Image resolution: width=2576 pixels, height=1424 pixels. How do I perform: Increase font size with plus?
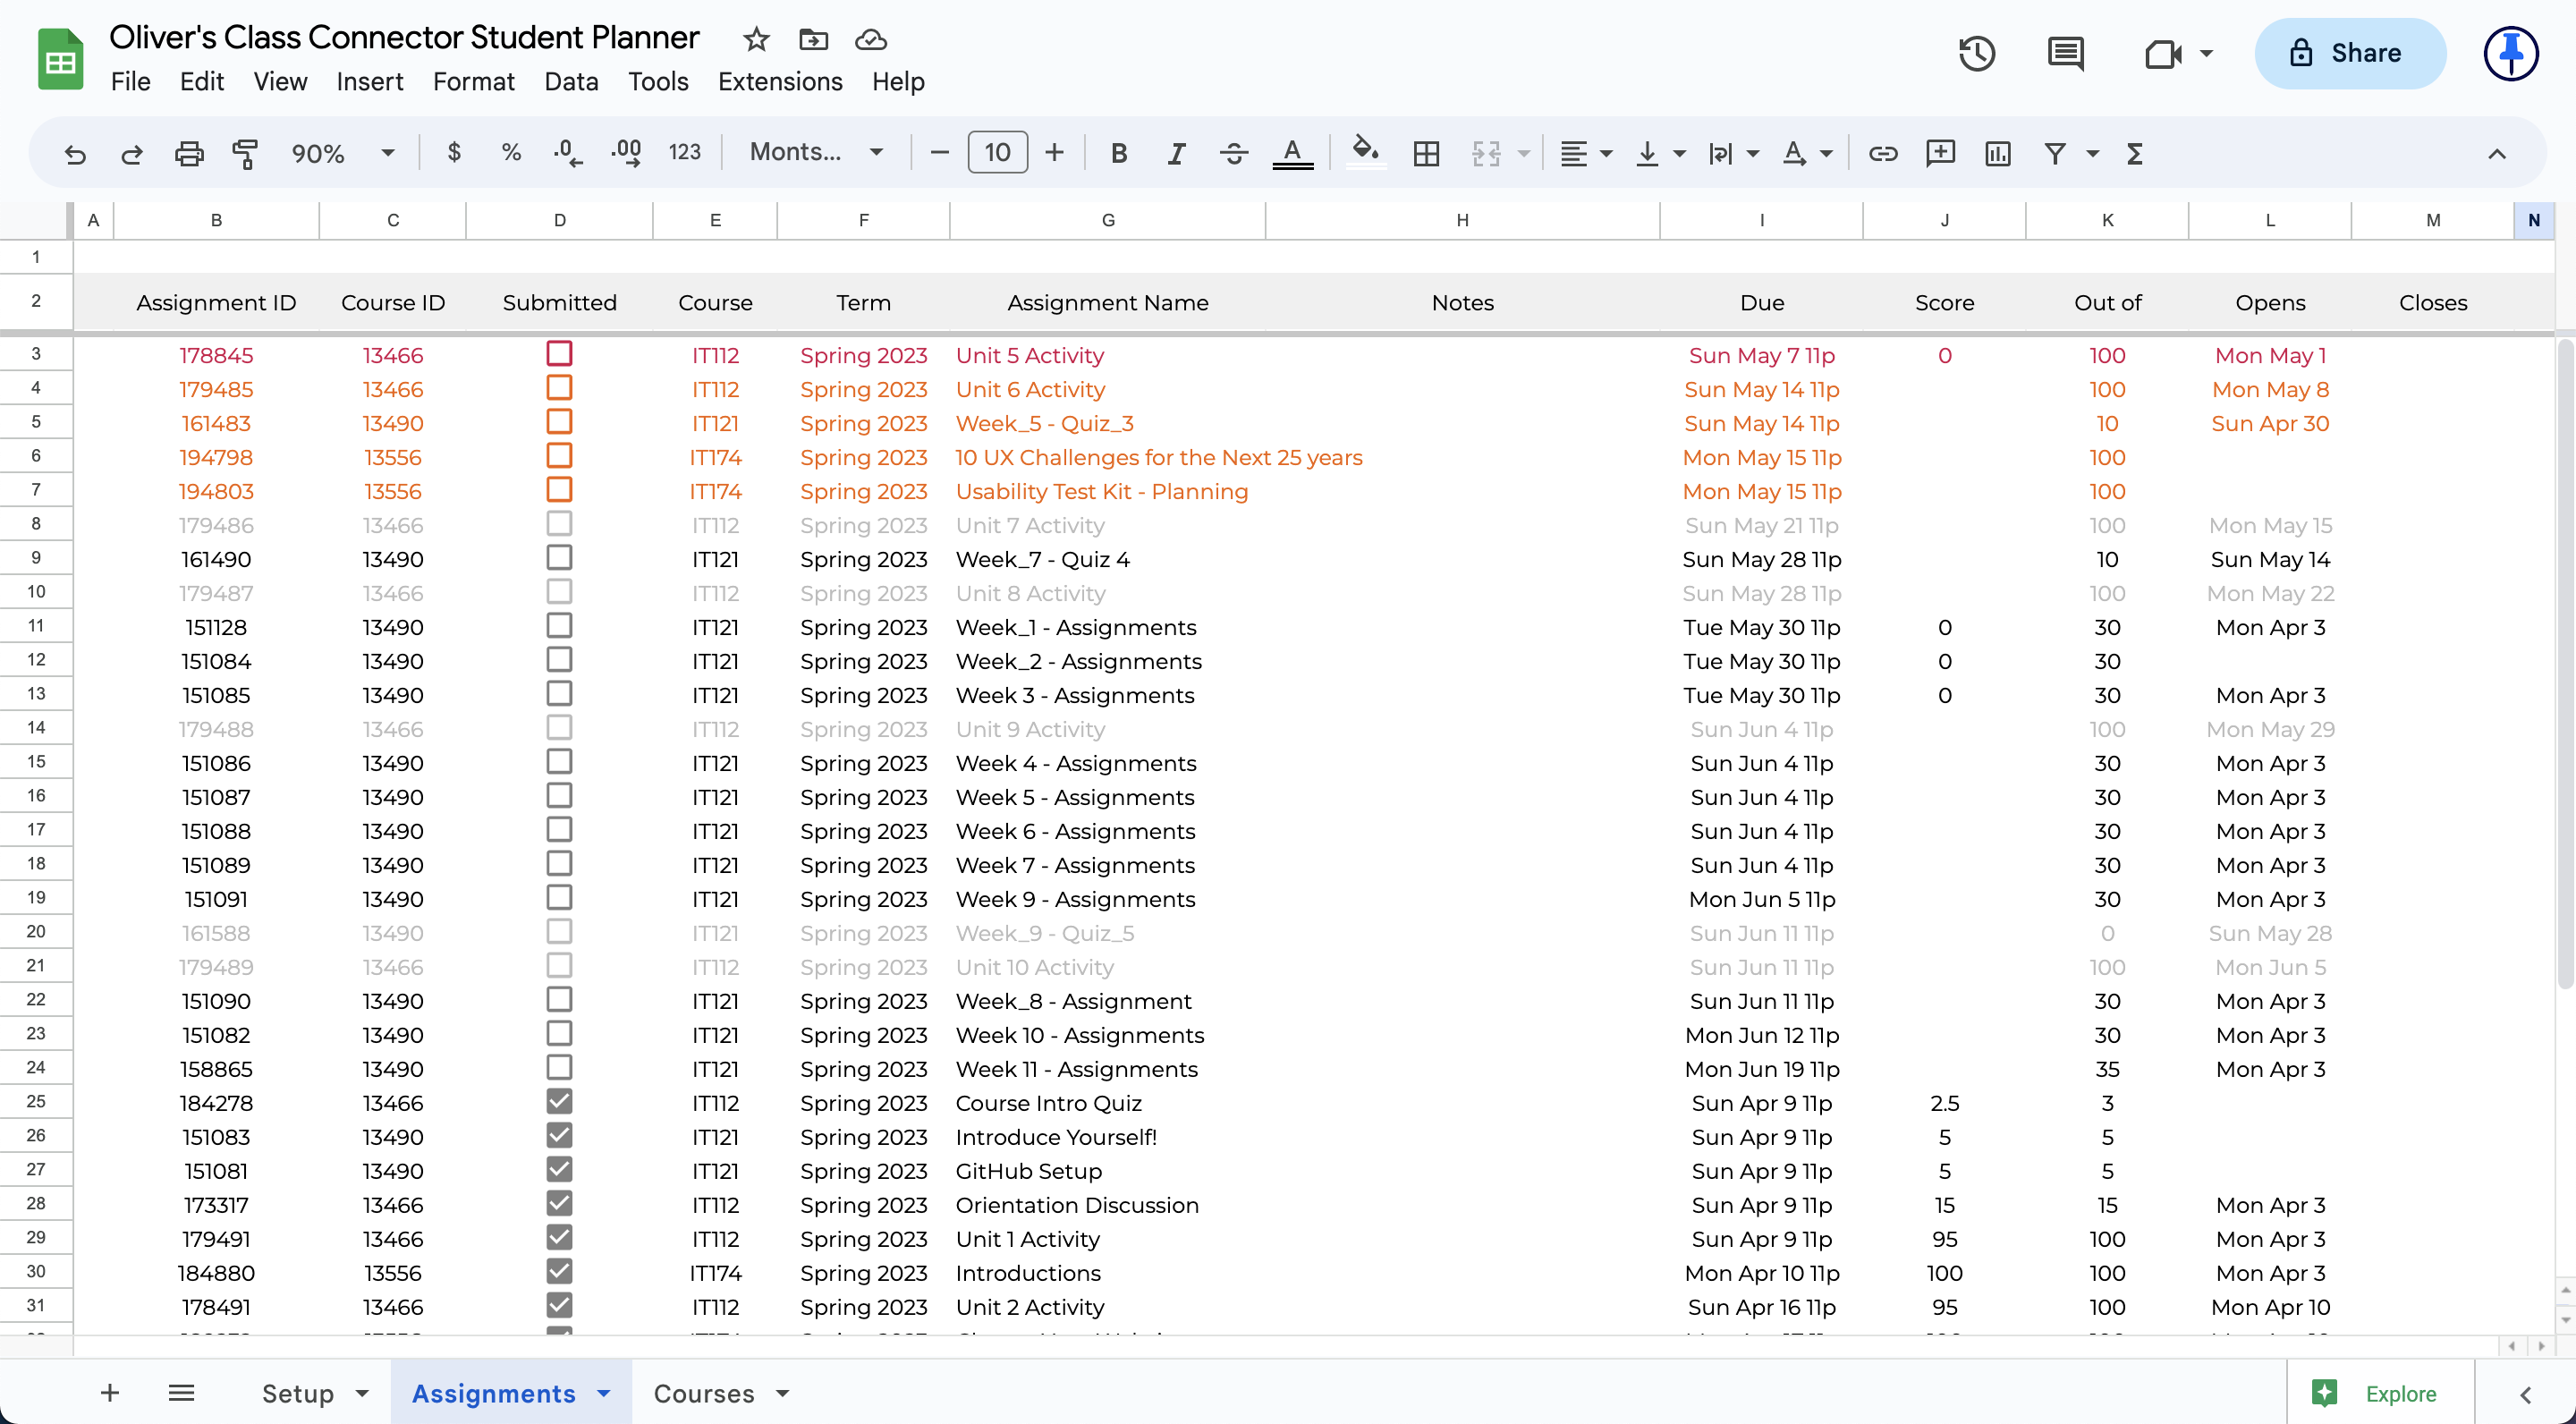(x=1054, y=152)
